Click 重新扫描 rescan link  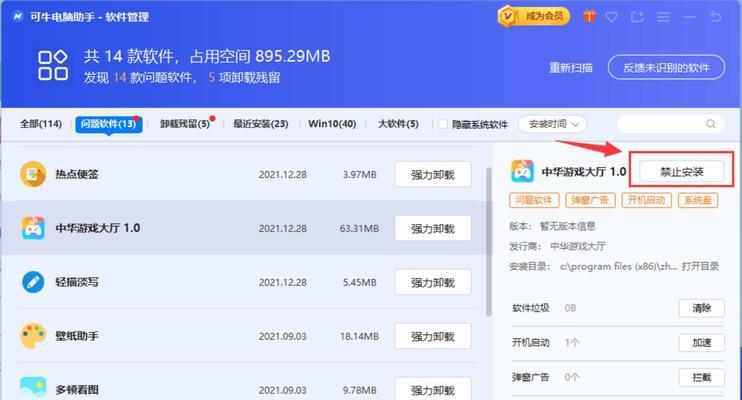click(571, 68)
